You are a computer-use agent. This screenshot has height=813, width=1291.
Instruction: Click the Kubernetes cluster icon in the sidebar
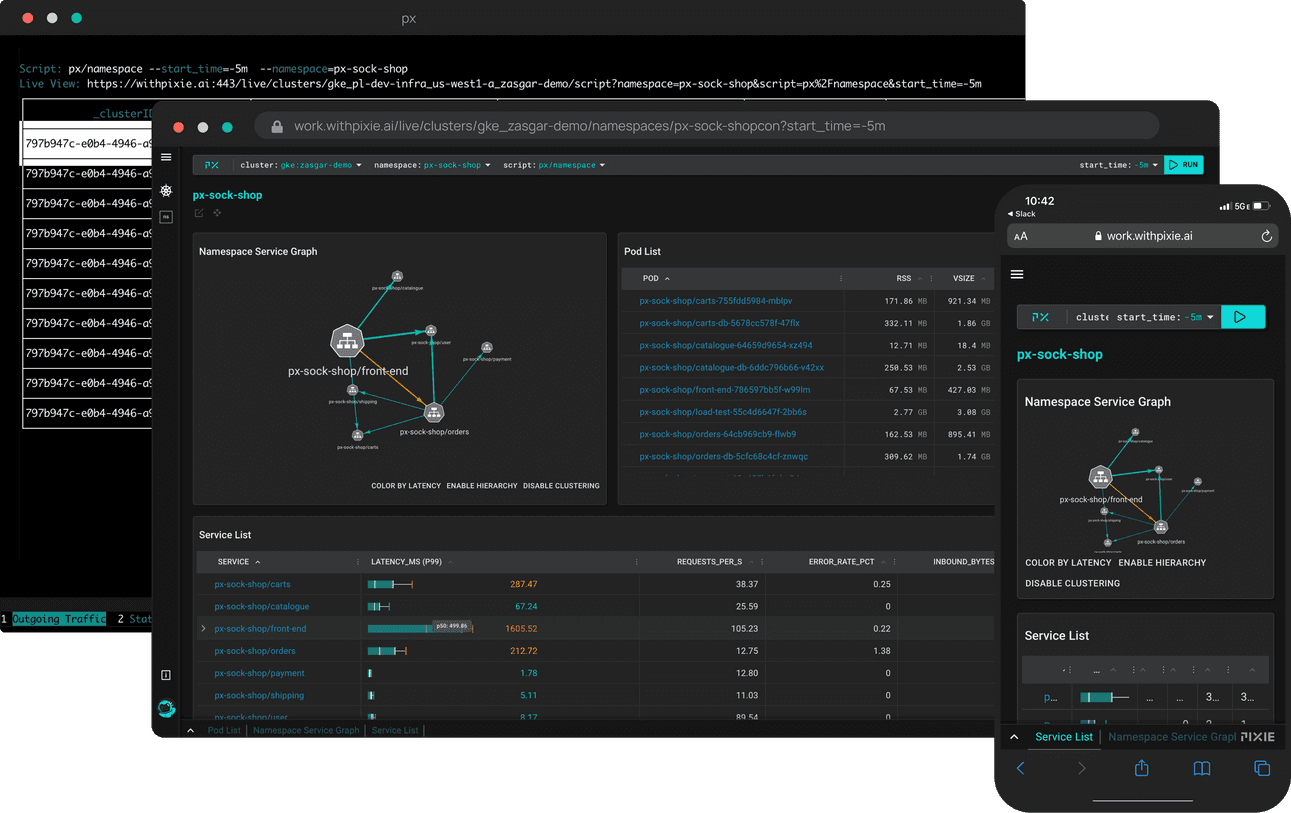166,191
